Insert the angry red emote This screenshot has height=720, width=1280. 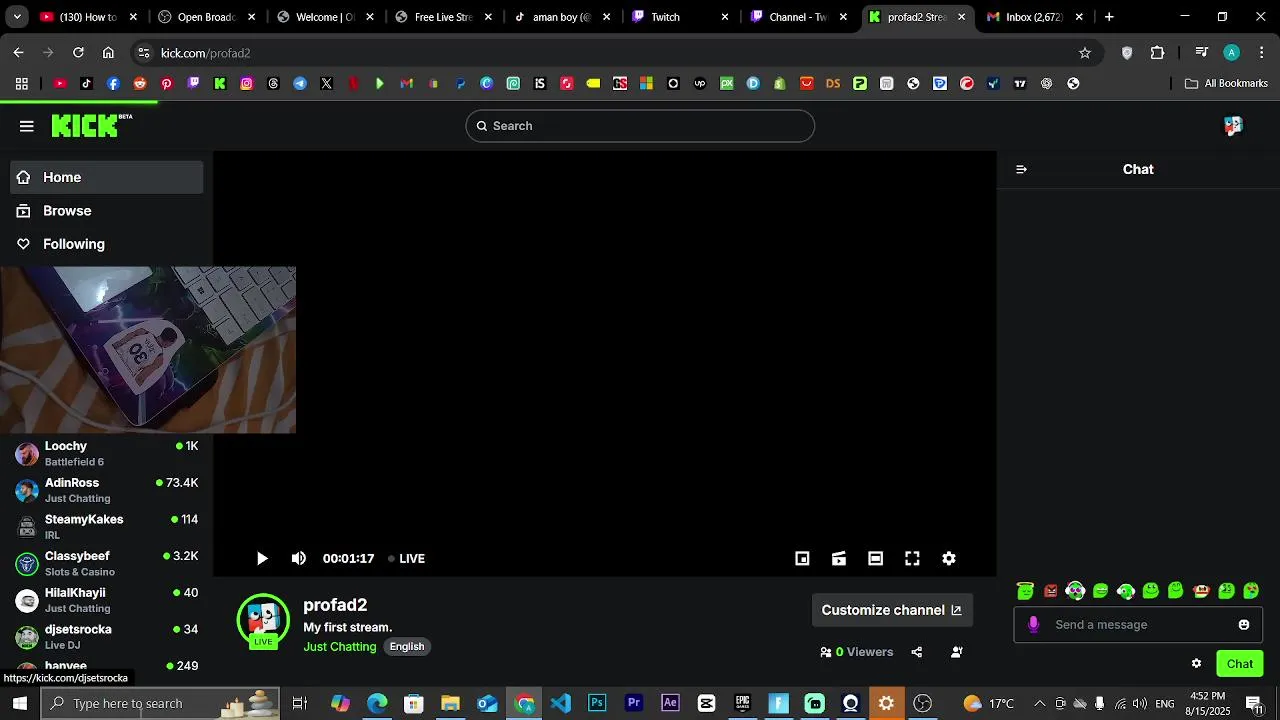coord(1050,591)
